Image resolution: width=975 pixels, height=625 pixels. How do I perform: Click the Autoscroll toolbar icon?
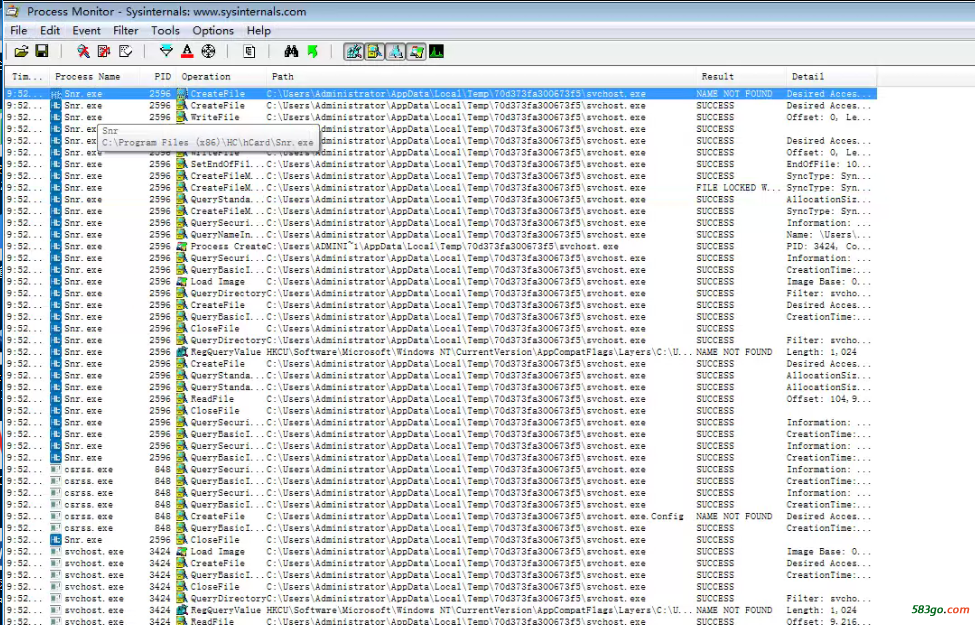(104, 52)
